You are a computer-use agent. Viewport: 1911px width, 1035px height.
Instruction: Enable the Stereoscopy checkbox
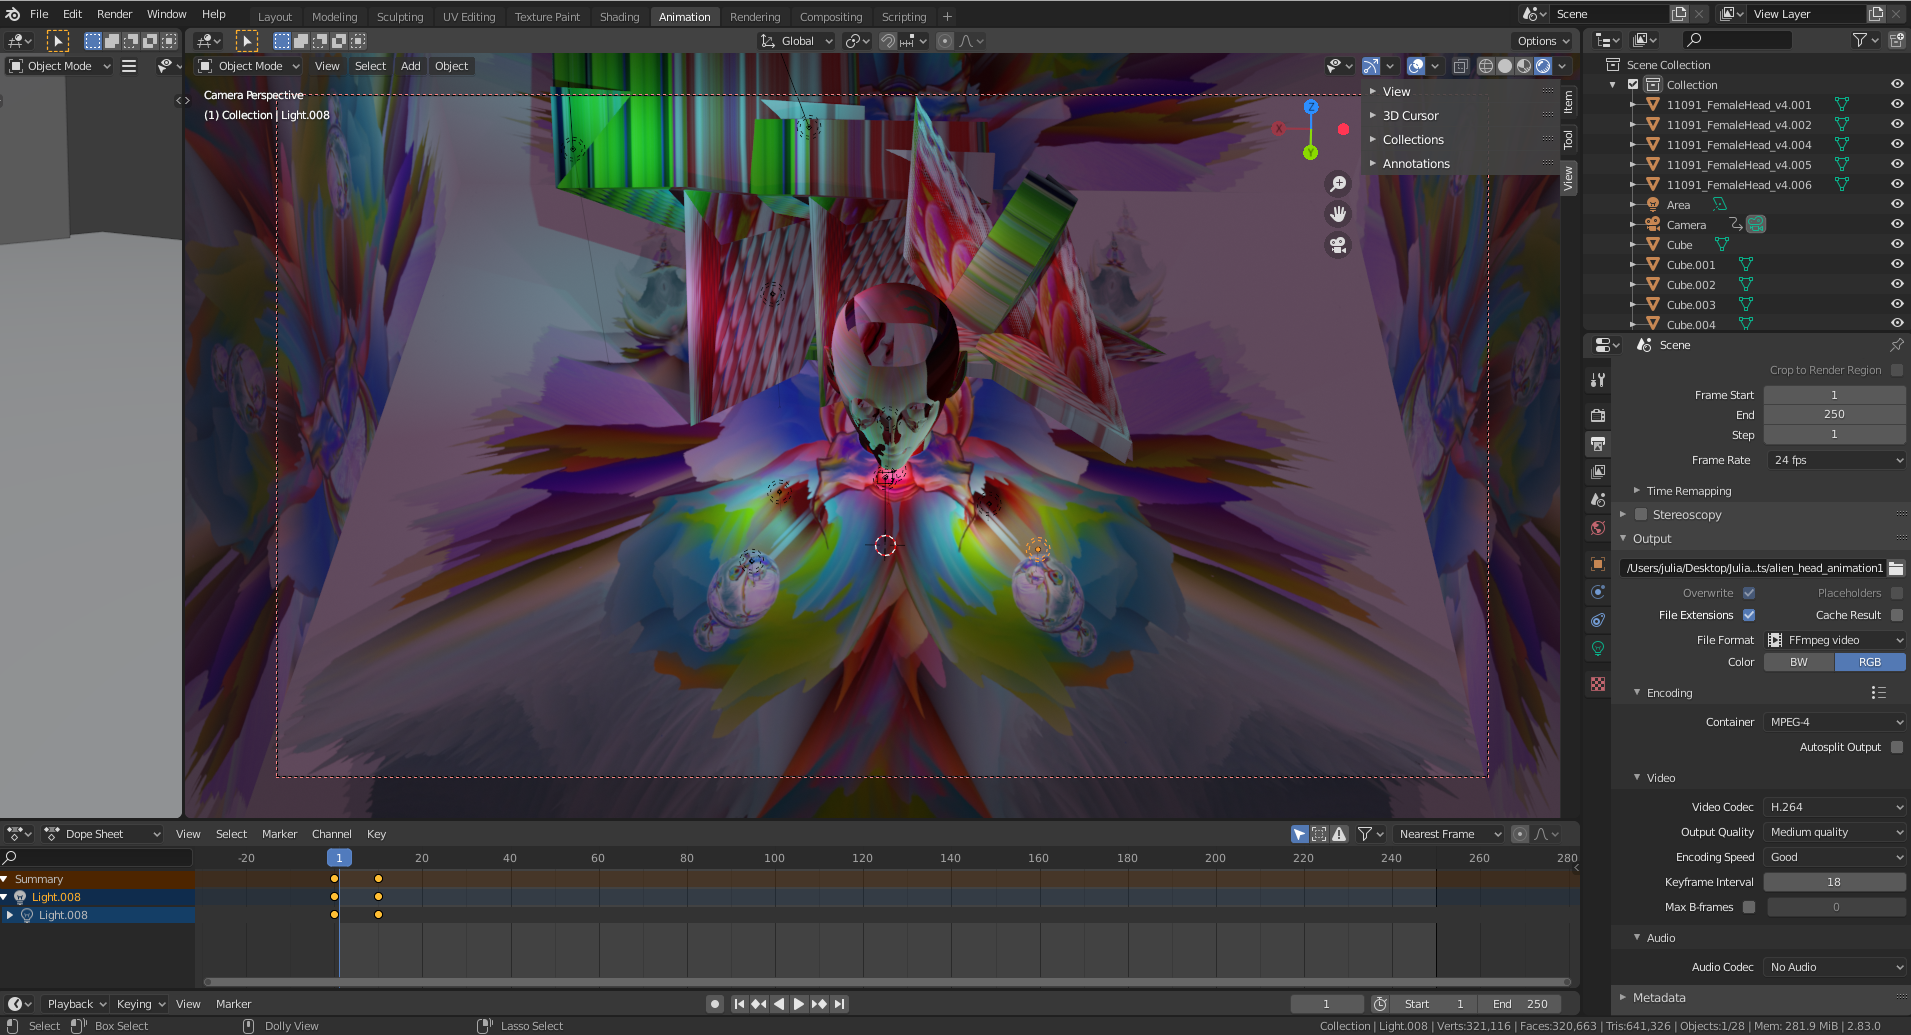[x=1641, y=514]
